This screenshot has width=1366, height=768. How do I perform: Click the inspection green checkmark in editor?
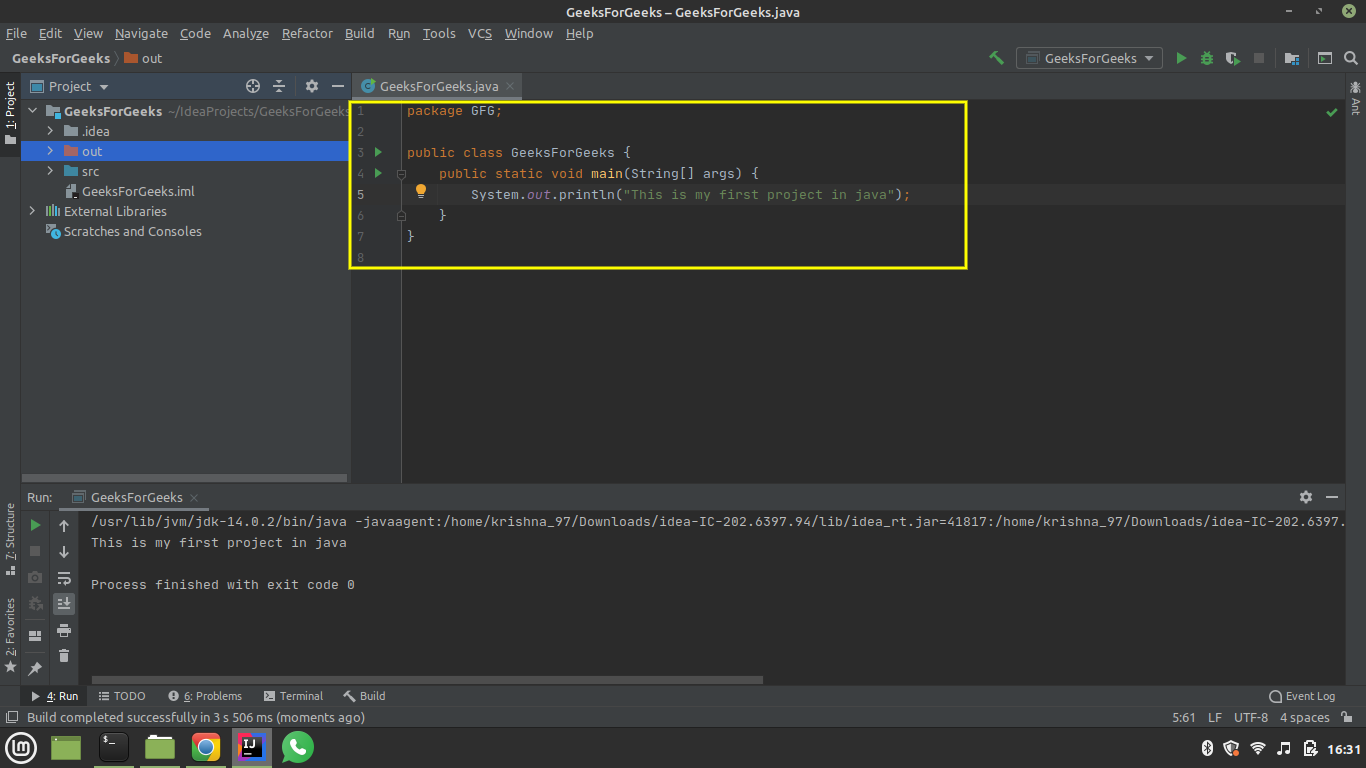tap(1332, 113)
